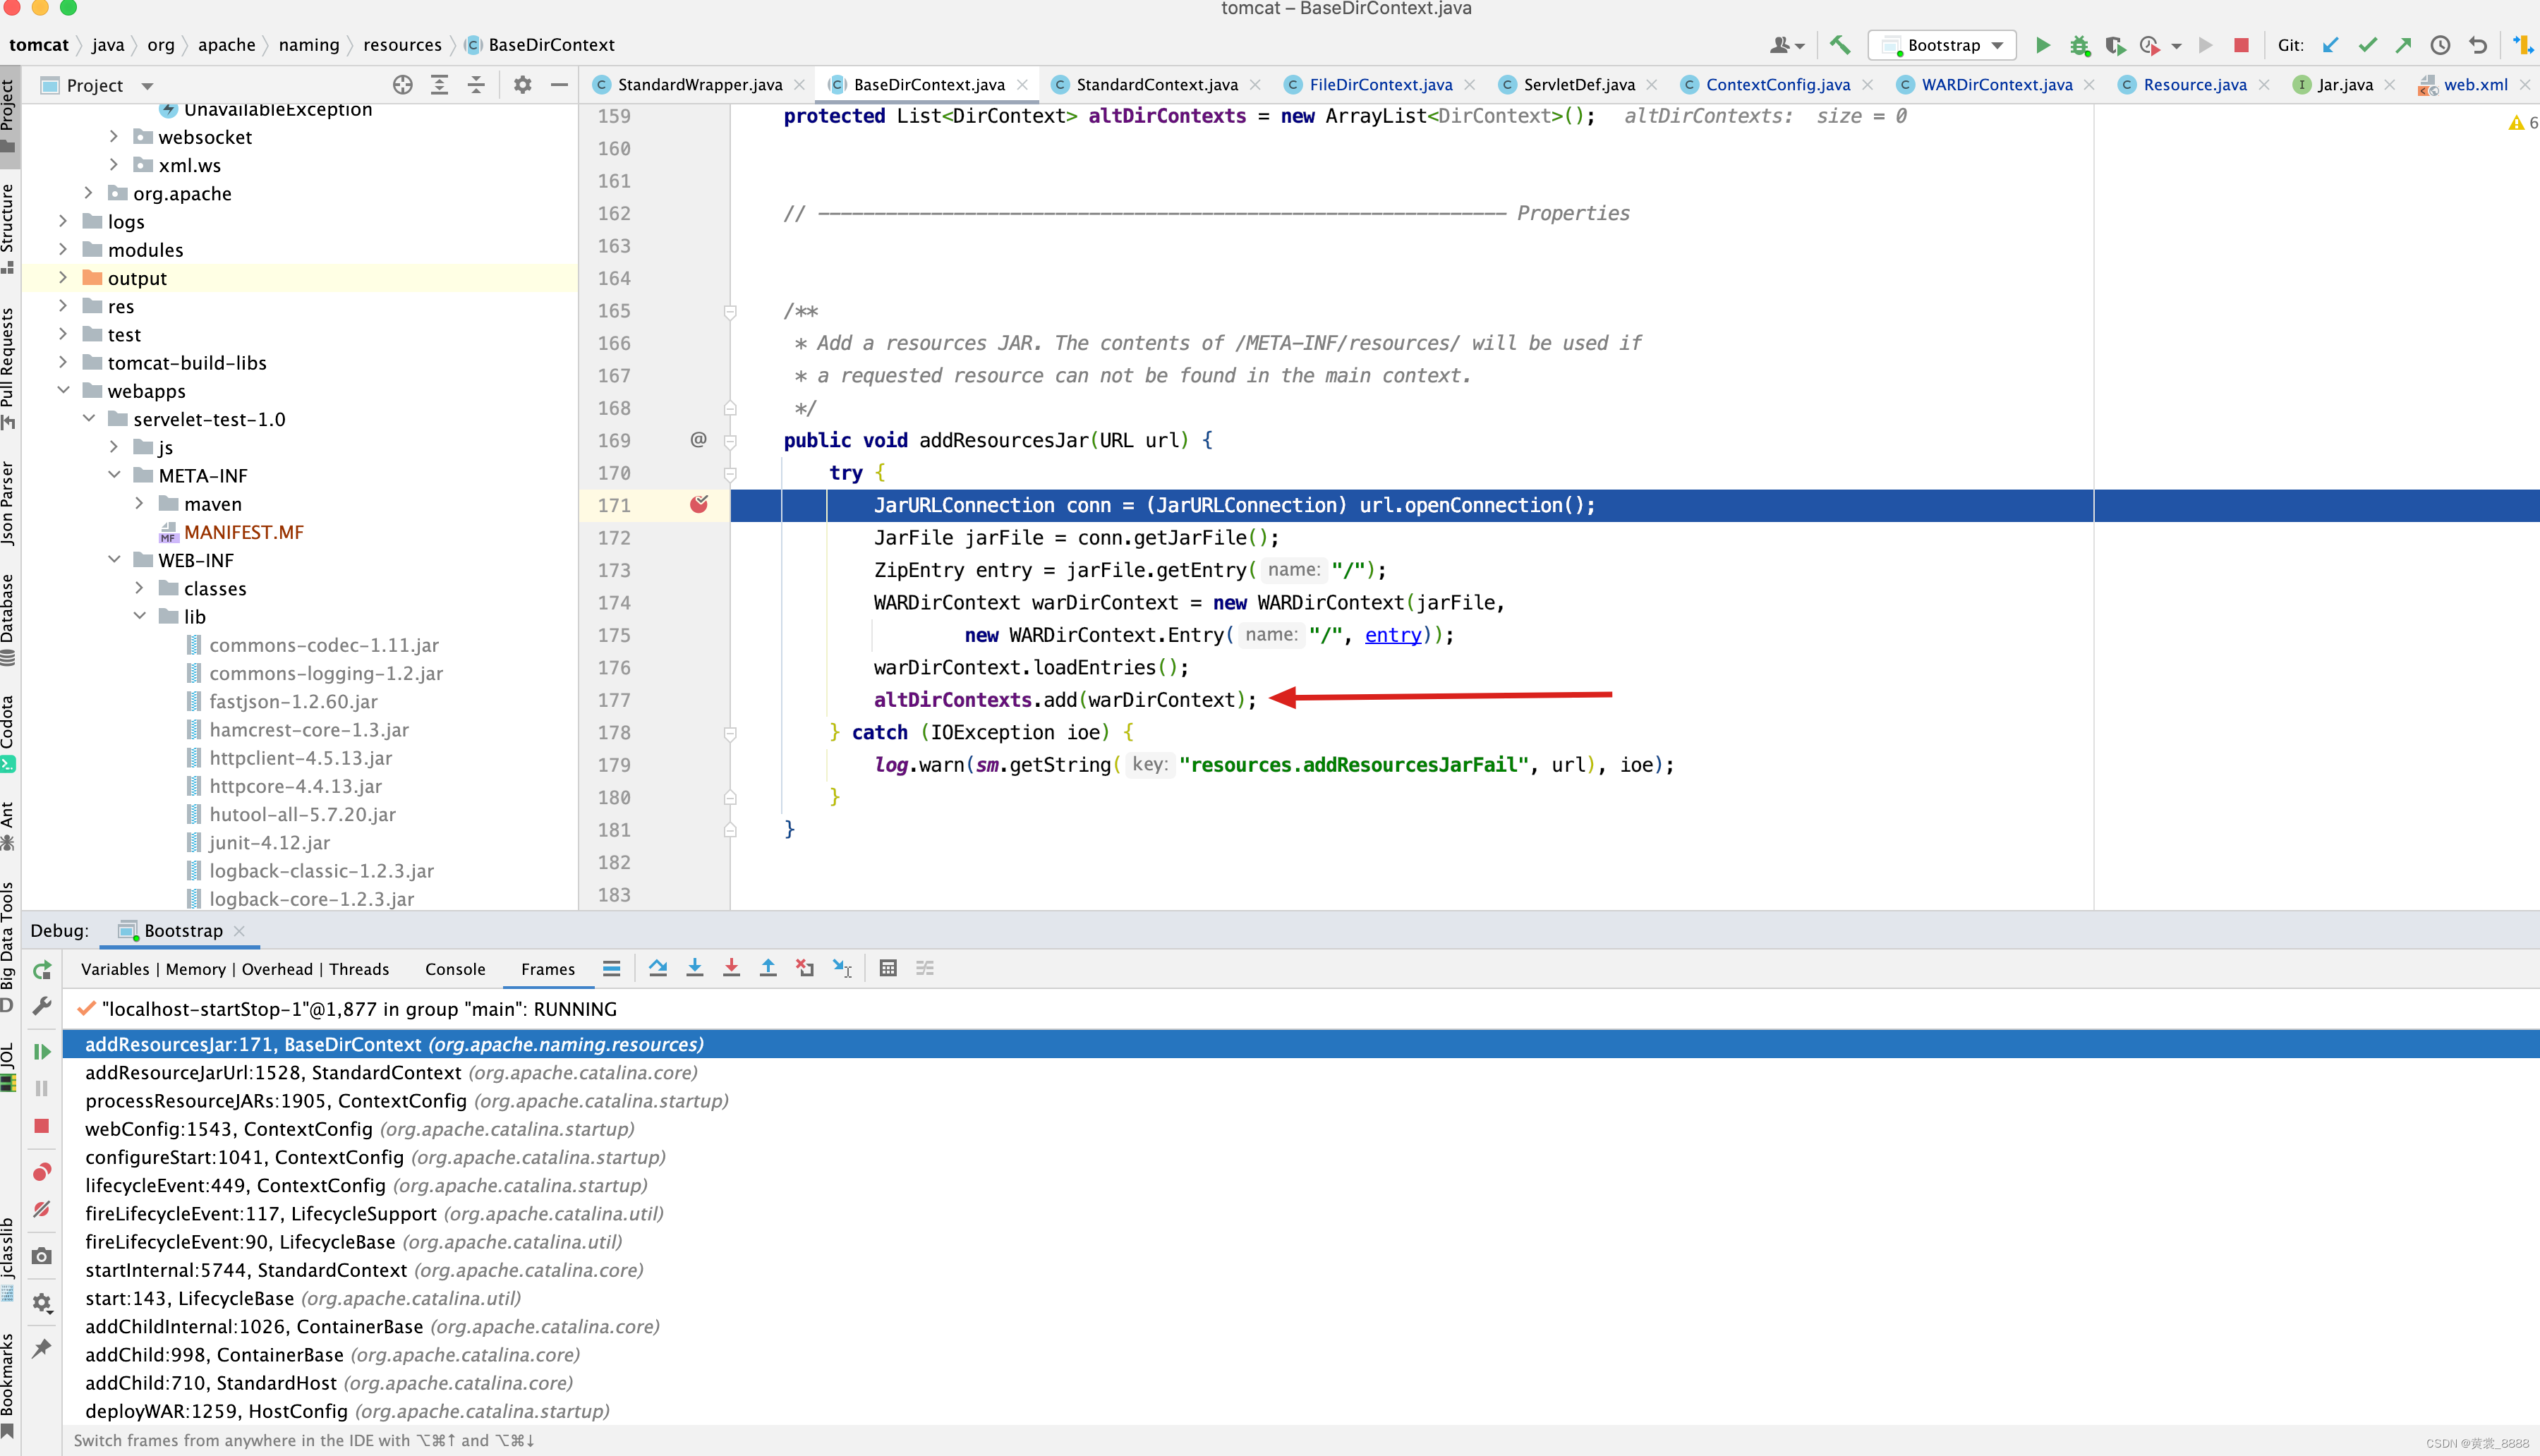The image size is (2540, 1456).
Task: Switch to the Variables tab in debug panel
Action: point(114,968)
